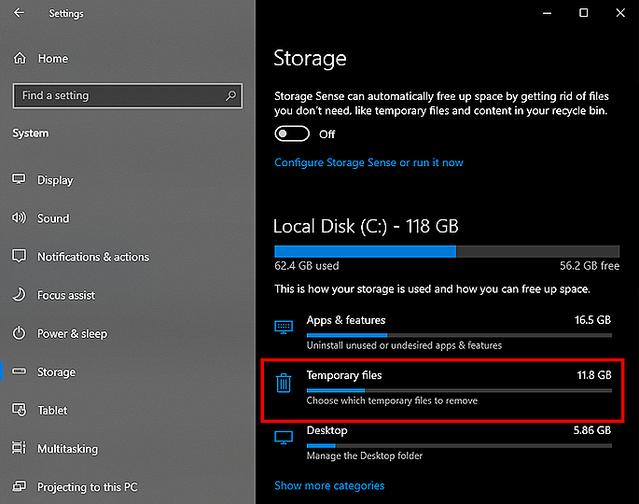Click the Notifications & actions icon
This screenshot has height=504, width=639.
pos(19,256)
